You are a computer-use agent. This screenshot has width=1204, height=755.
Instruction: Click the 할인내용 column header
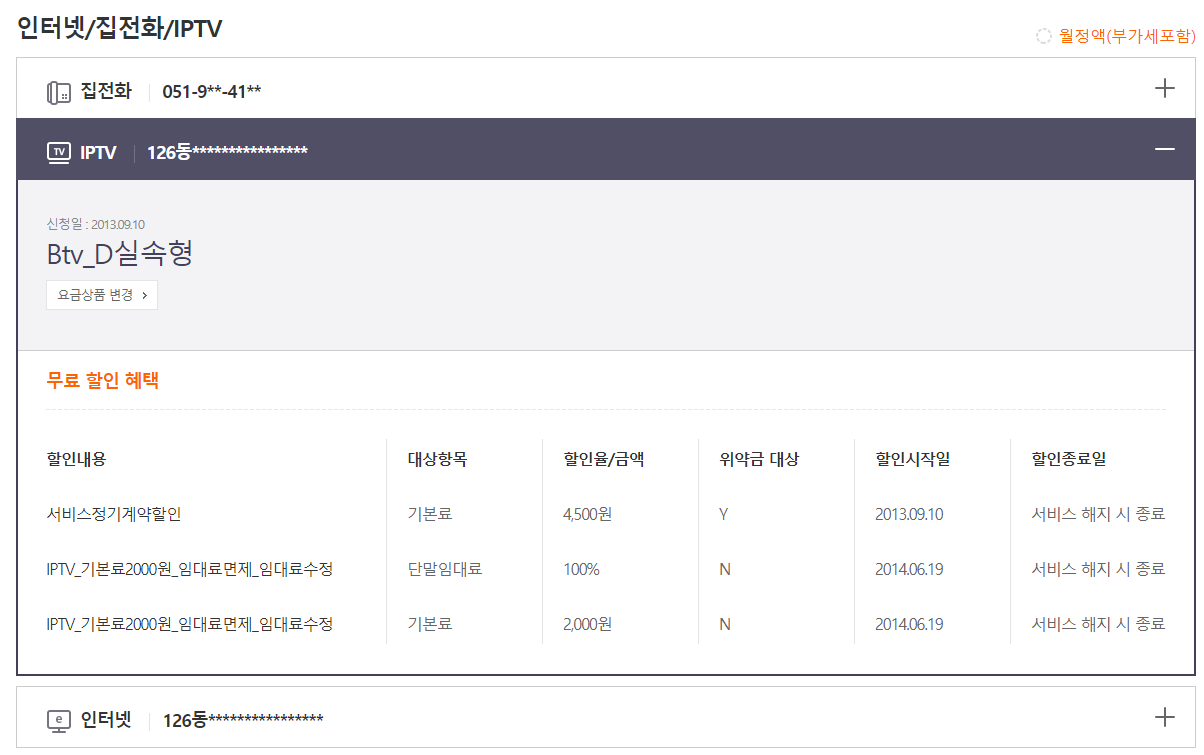click(x=76, y=459)
